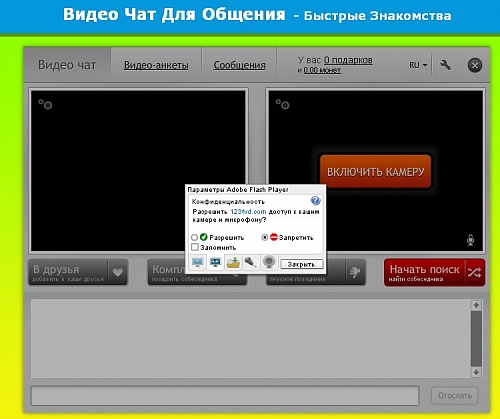The image size is (500, 419).
Task: Click the ВКЛЮЧИТЬ КАМЕРУ button
Action: tap(375, 171)
